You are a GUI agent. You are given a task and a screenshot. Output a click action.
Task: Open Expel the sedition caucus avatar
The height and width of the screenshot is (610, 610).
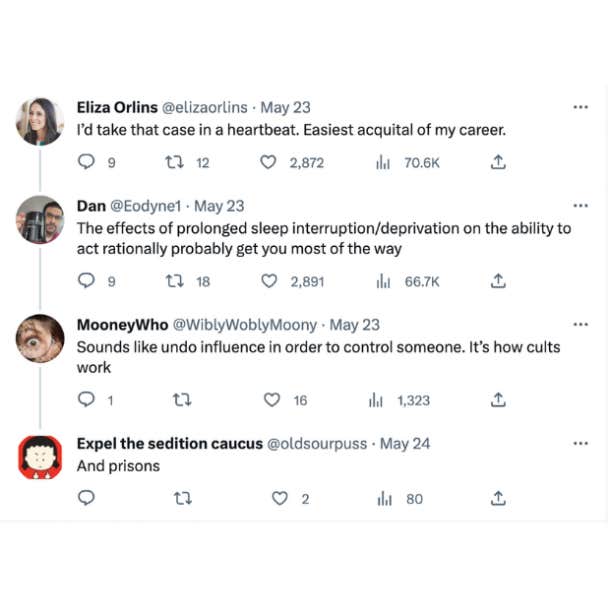coord(40,457)
